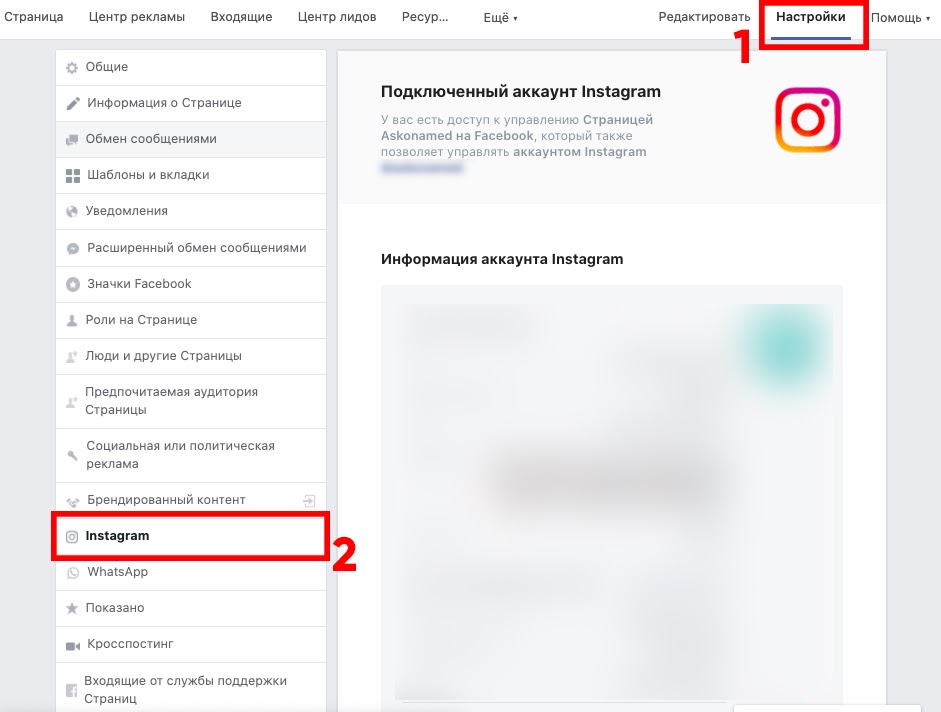This screenshot has height=712, width=941.
Task: Select Роли на Странице in the sidebar
Action: click(191, 320)
